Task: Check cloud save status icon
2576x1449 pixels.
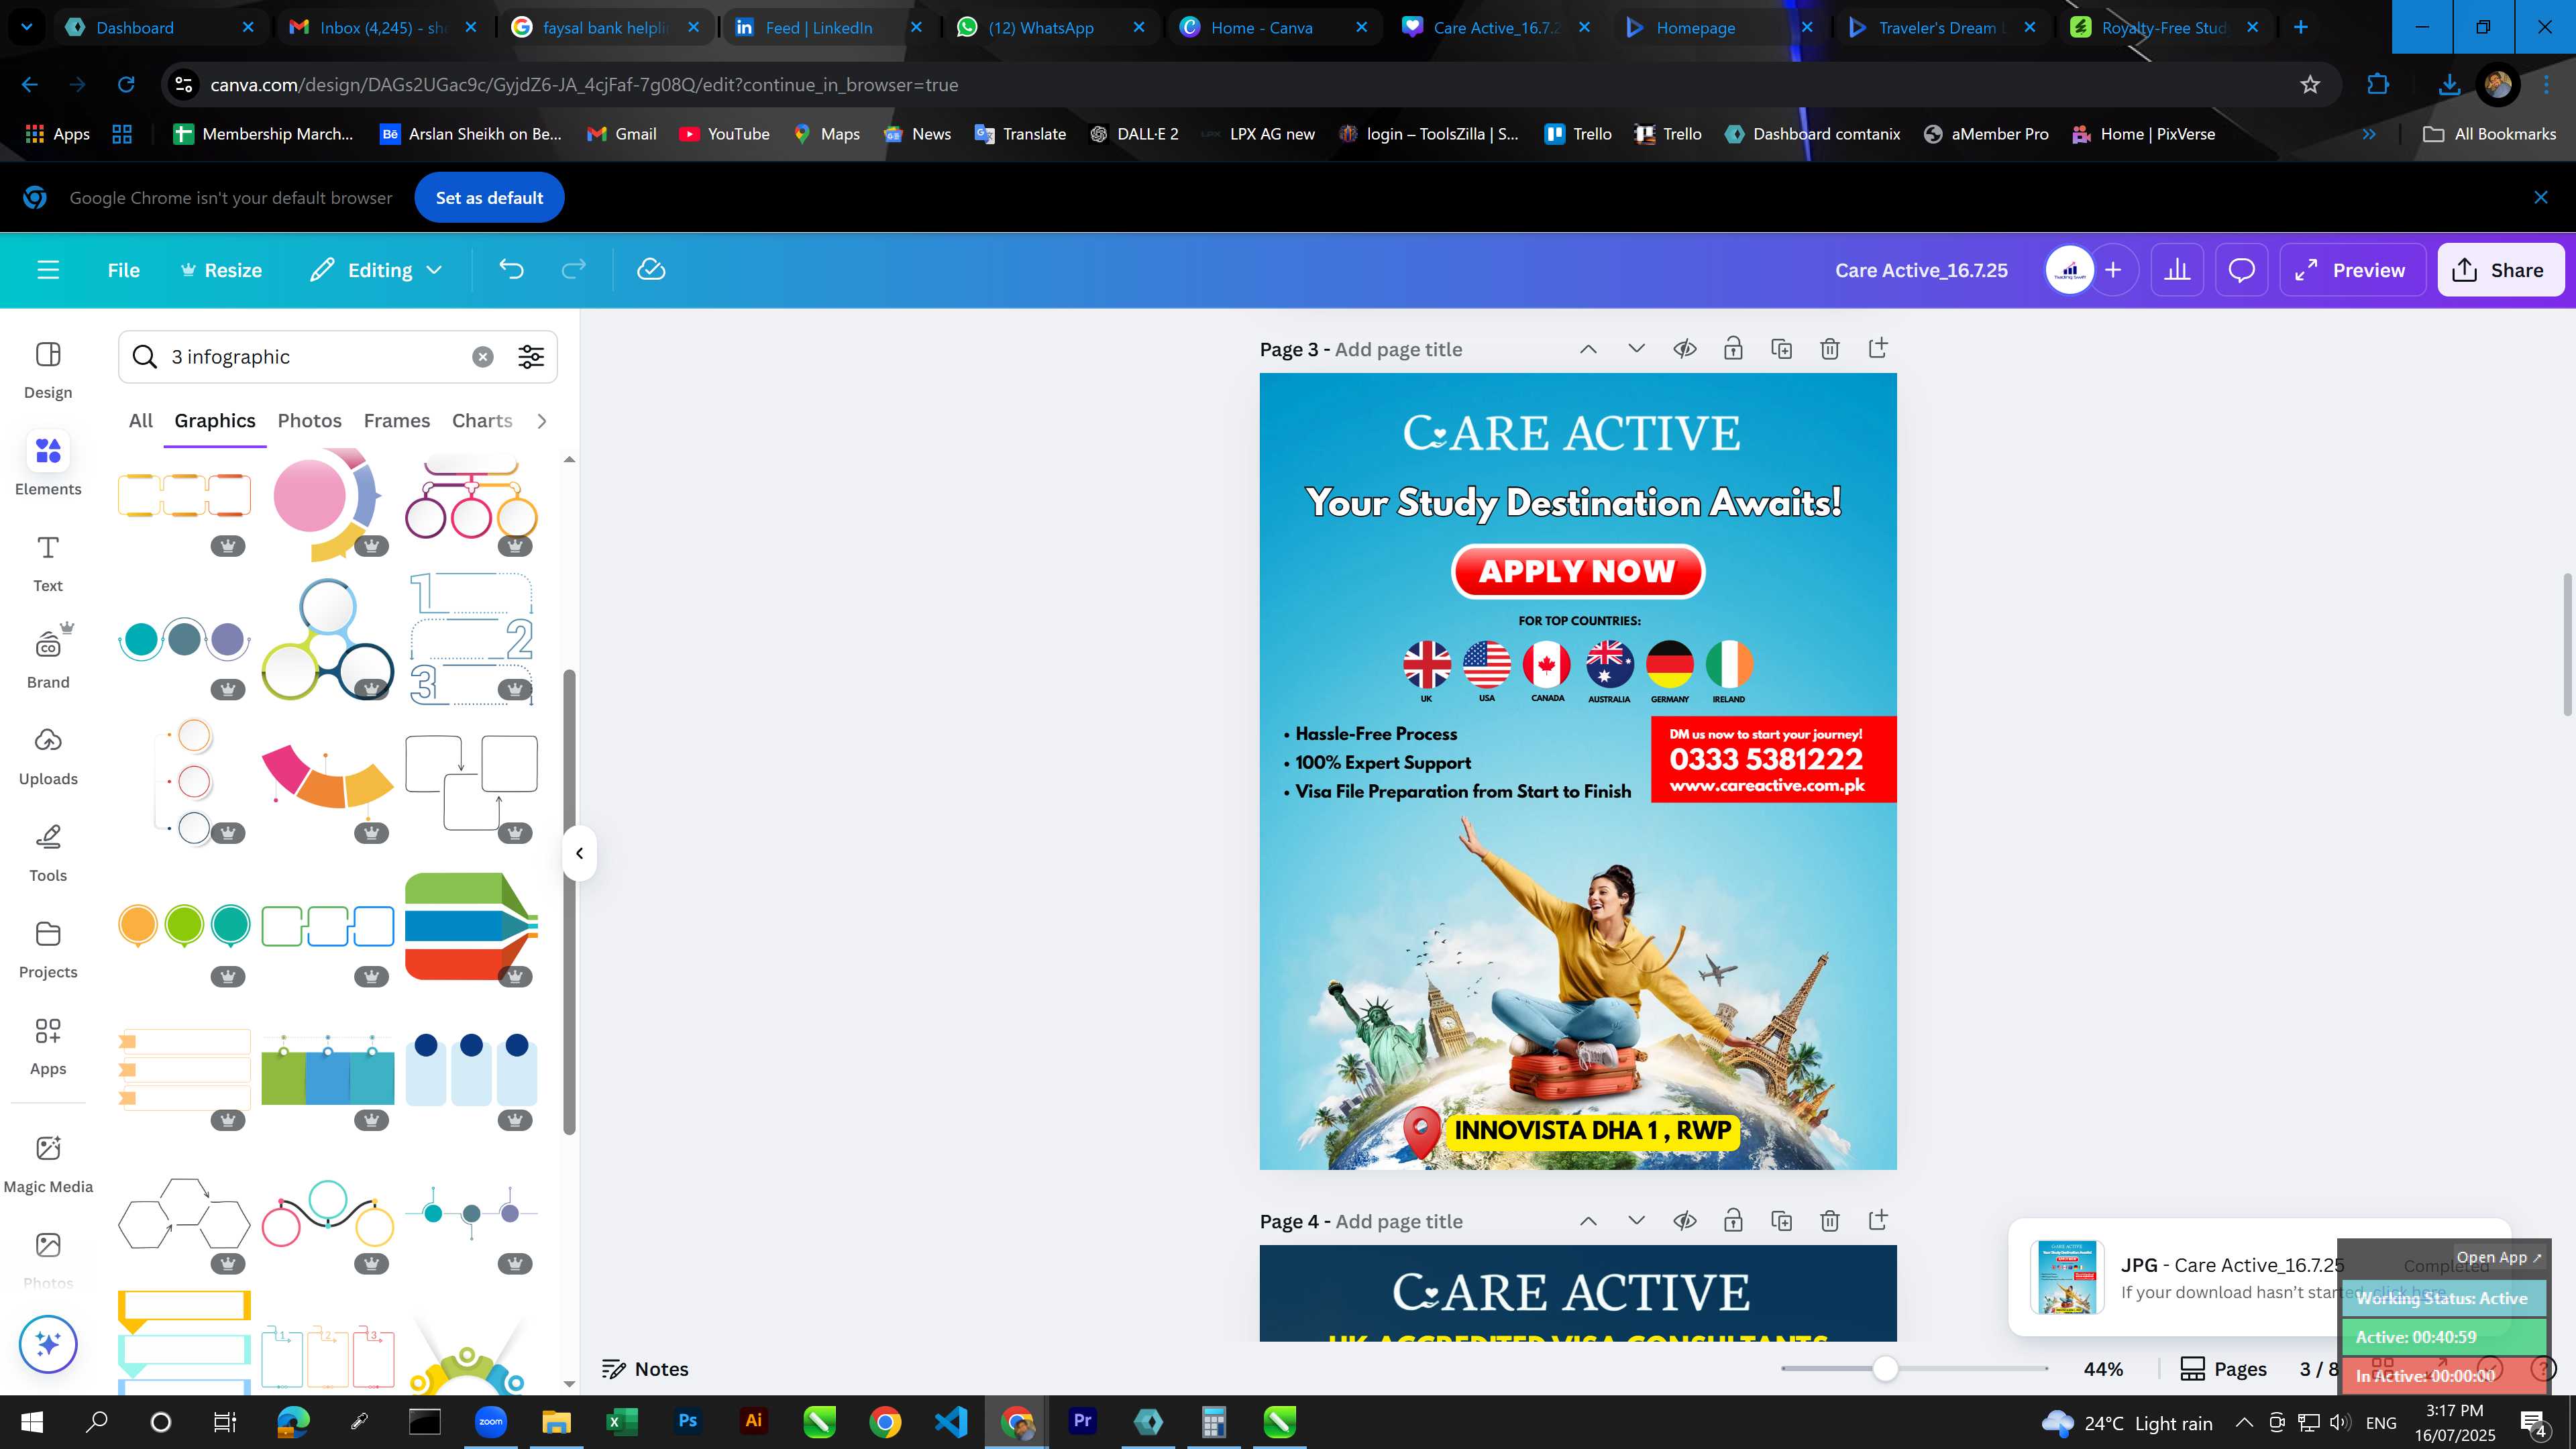Action: click(651, 270)
